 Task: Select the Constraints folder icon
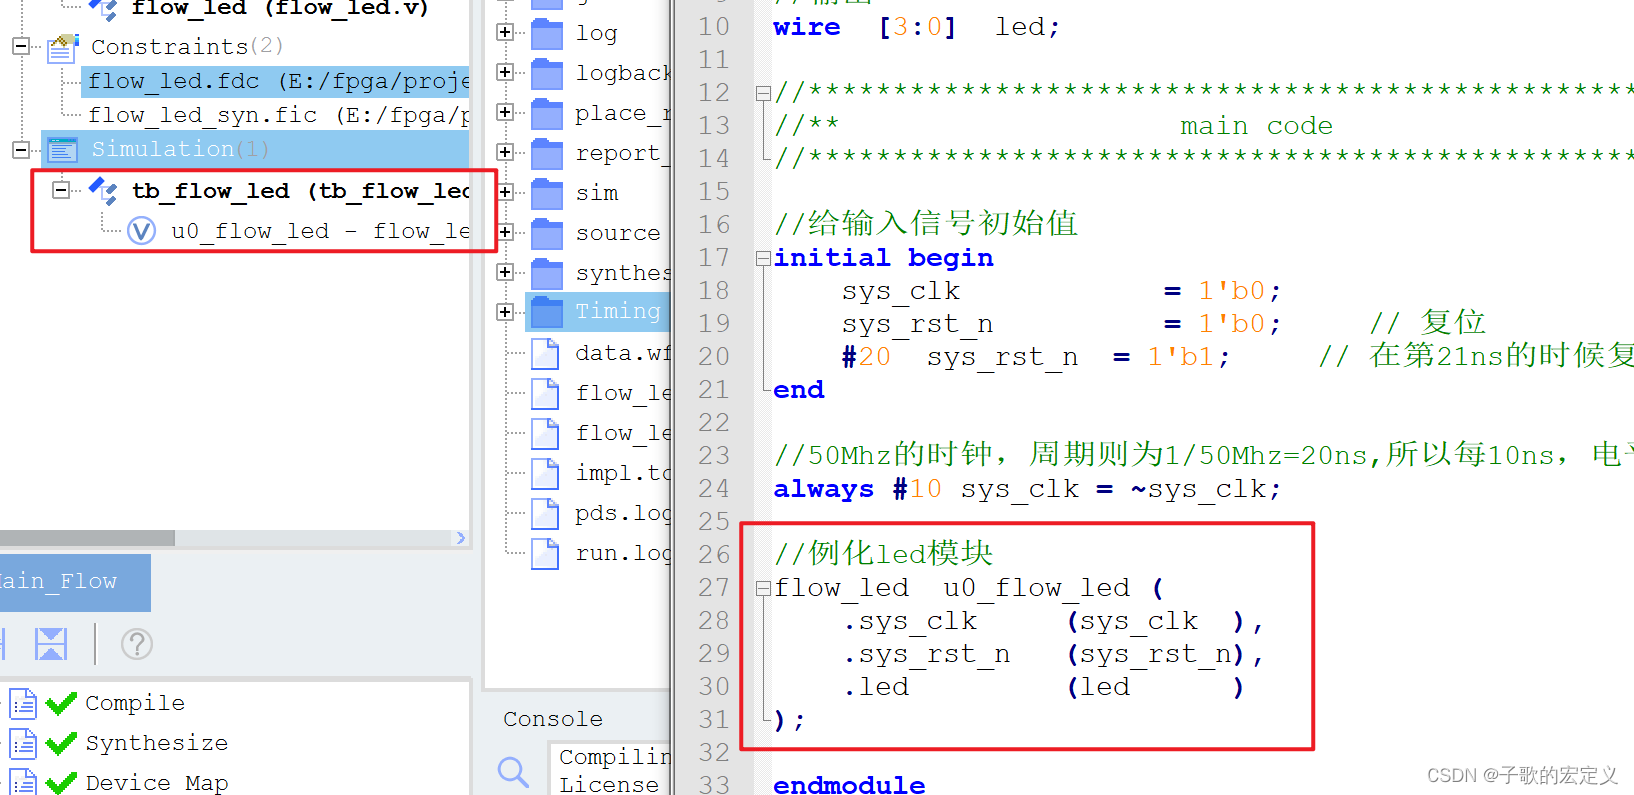[x=62, y=47]
